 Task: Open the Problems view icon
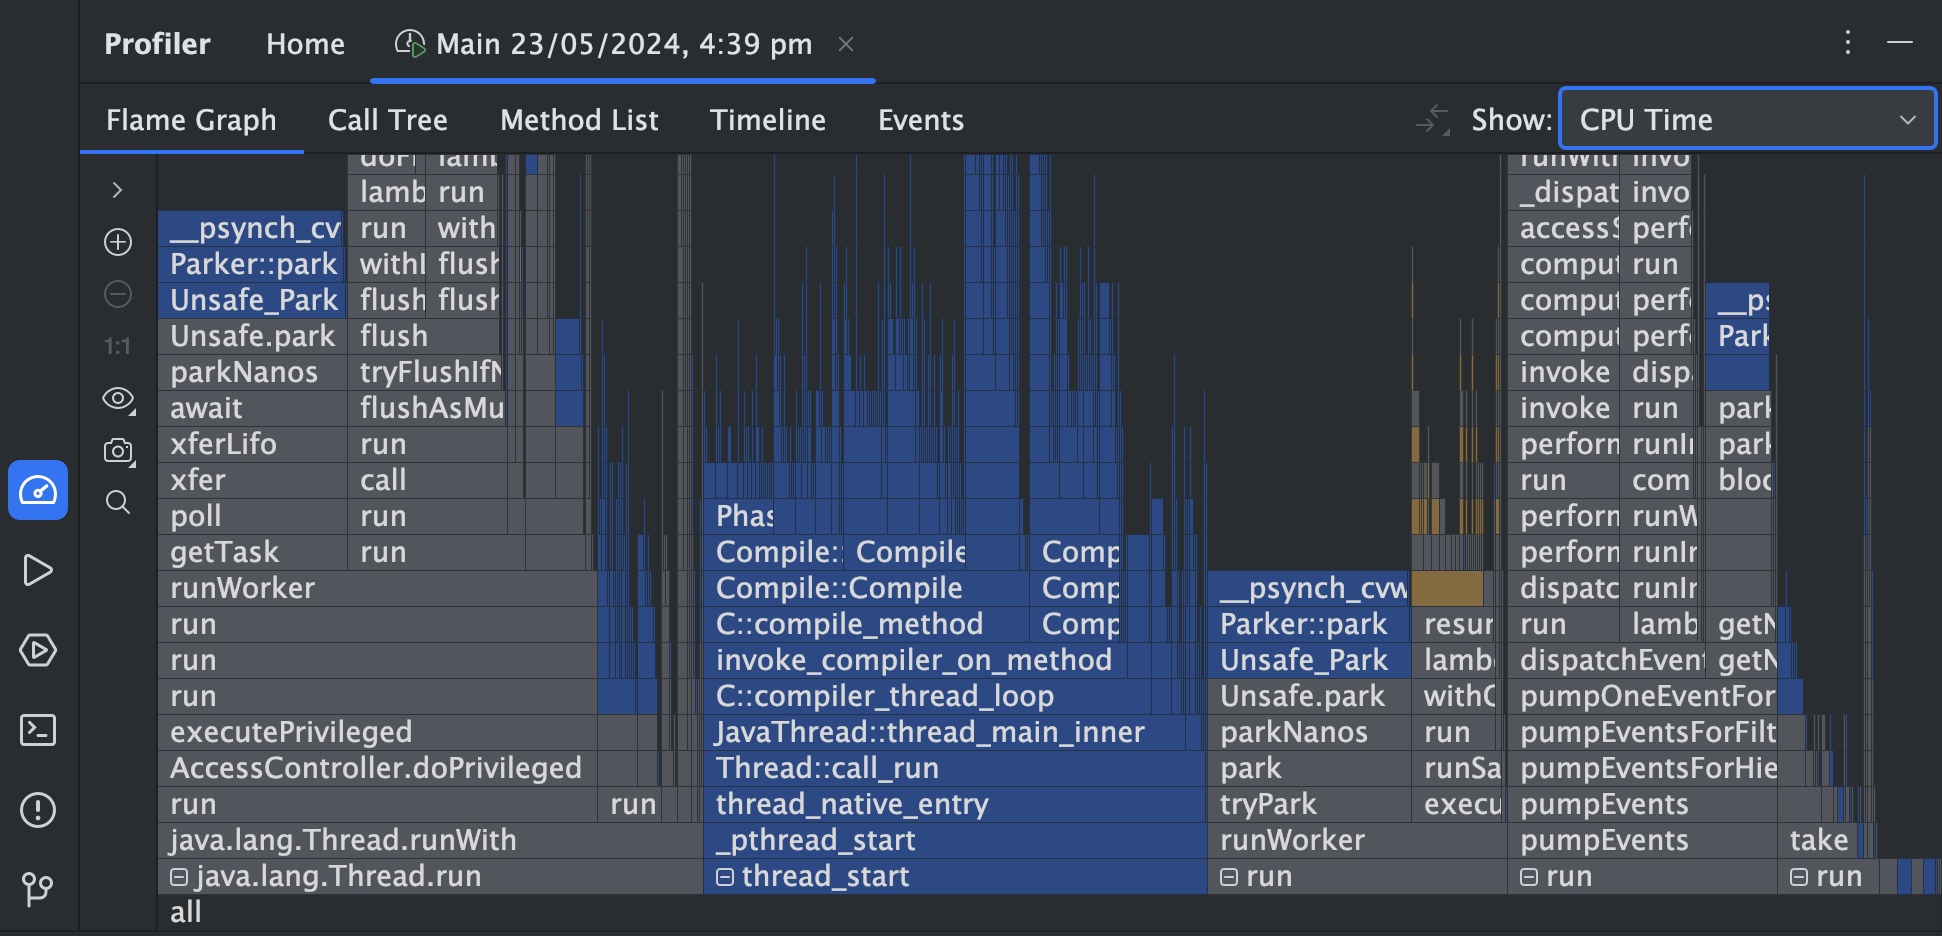[37, 810]
